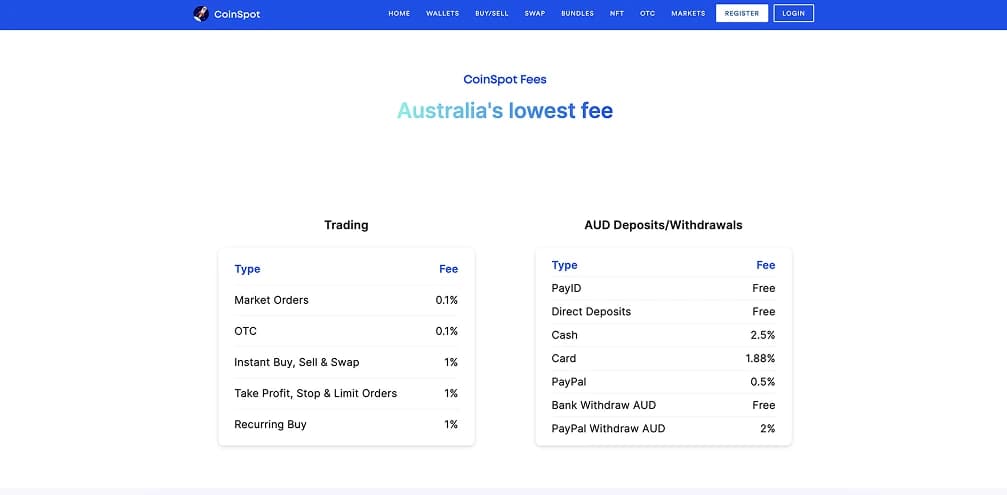Click the 'Trading' table heading
Viewport: 1007px width, 495px height.
(x=346, y=225)
